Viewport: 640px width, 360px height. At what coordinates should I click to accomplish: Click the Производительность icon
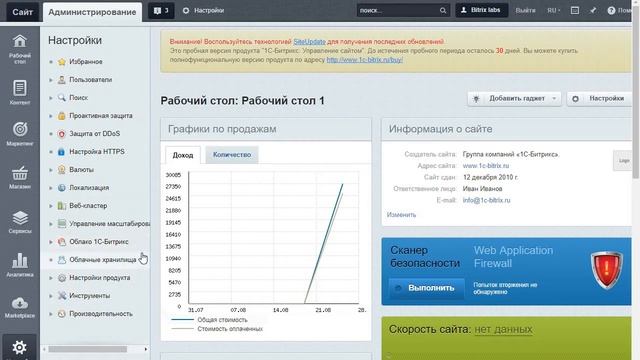coord(62,314)
